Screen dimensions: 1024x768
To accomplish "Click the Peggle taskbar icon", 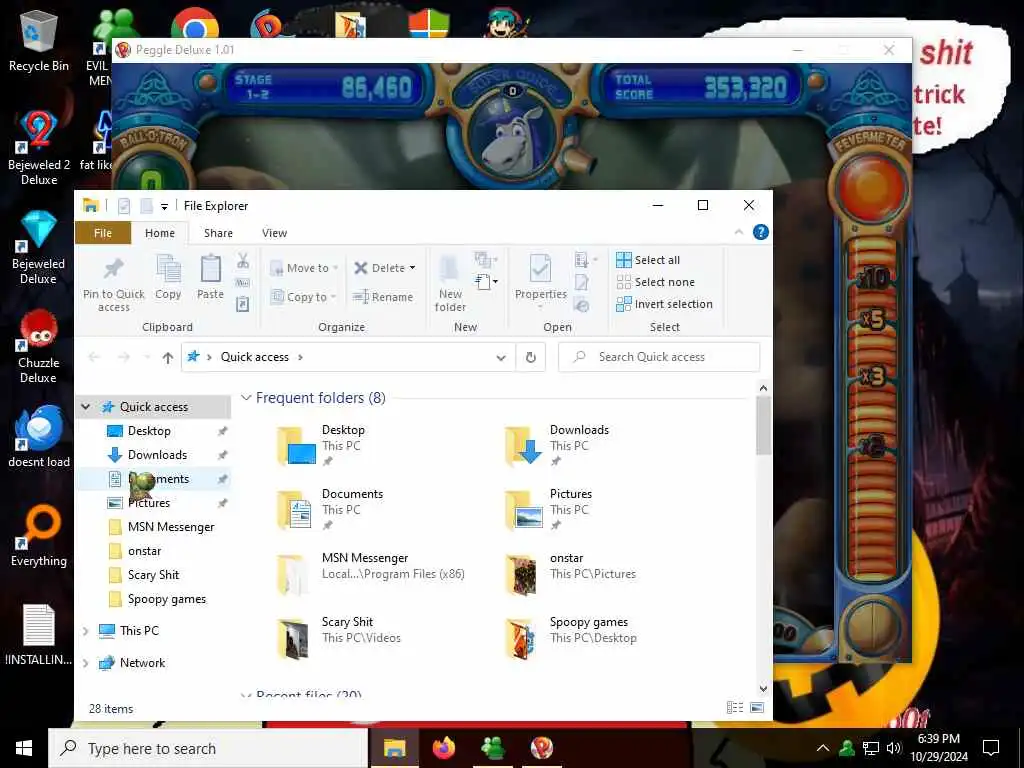I will pyautogui.click(x=541, y=748).
